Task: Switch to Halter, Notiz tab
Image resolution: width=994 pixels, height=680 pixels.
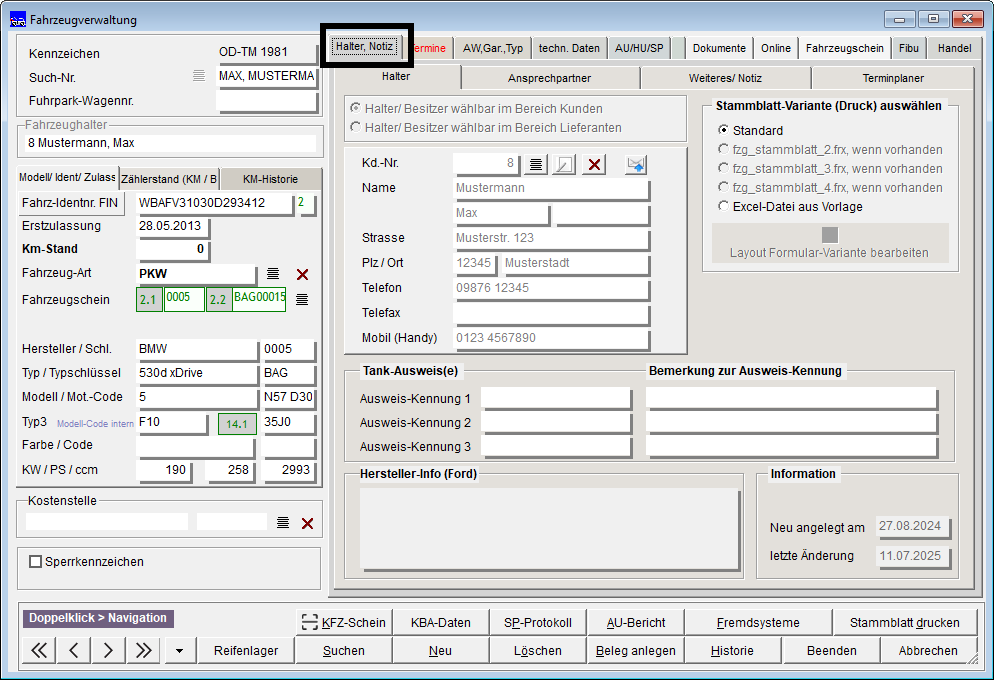Action: point(365,46)
